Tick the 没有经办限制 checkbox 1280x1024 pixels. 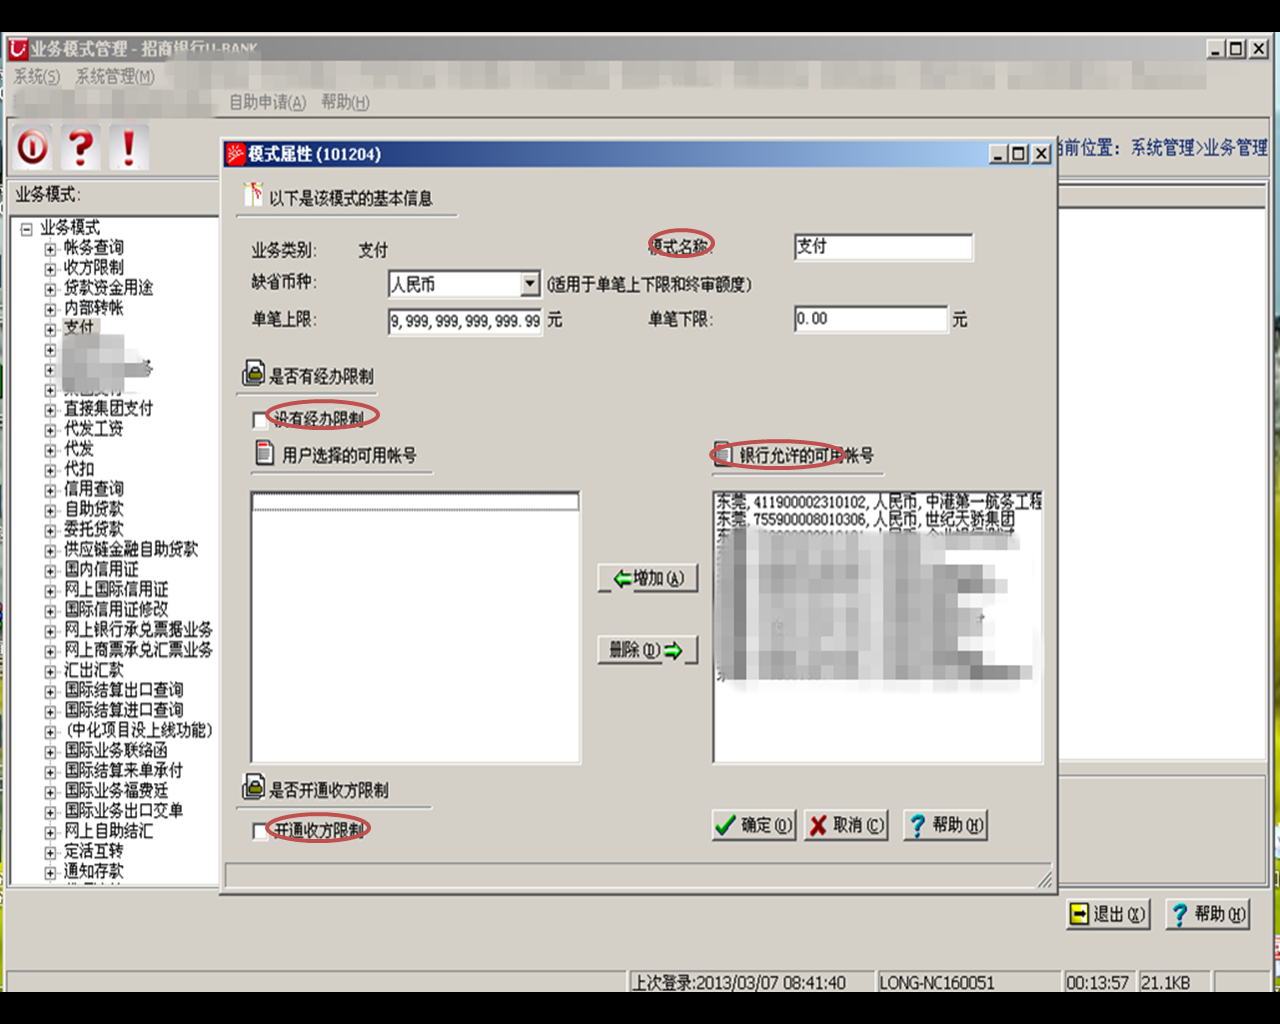(261, 420)
